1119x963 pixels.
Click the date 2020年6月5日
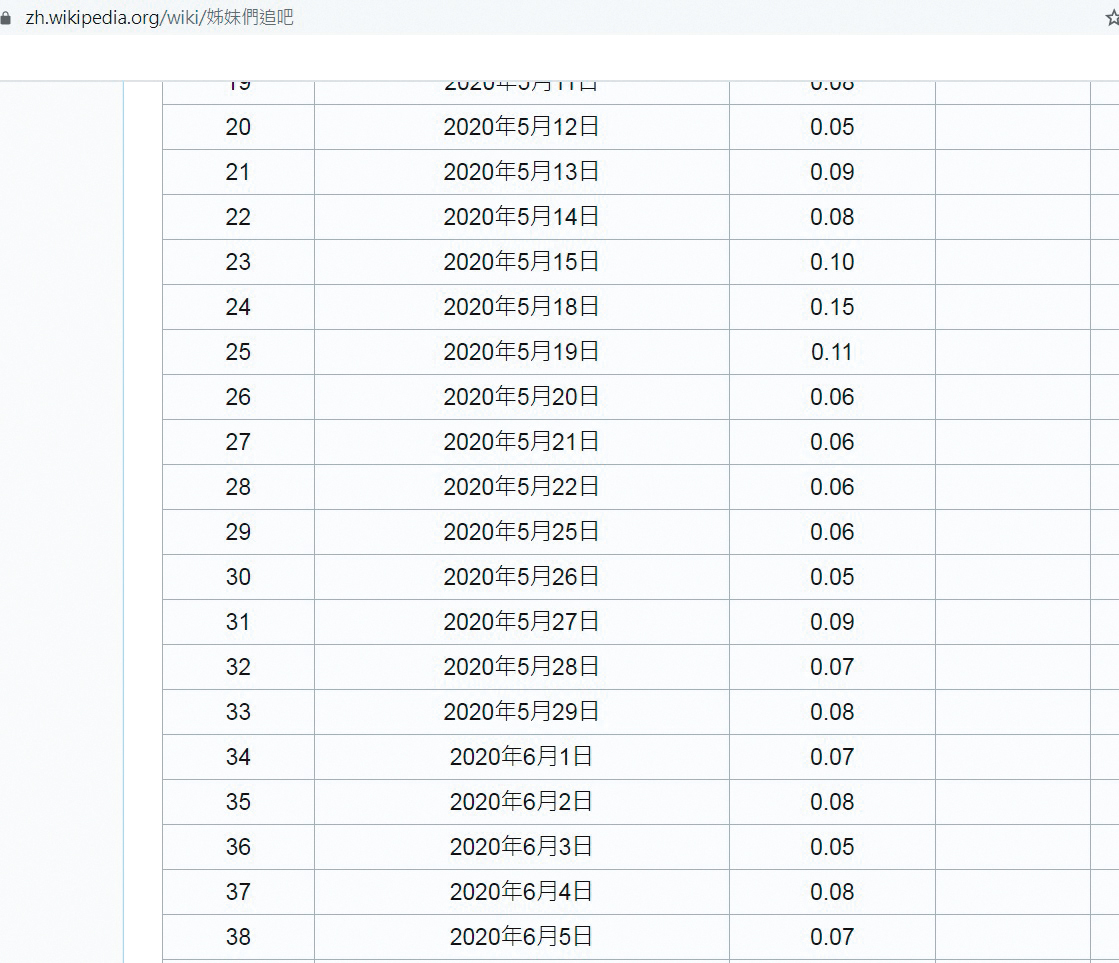521,937
